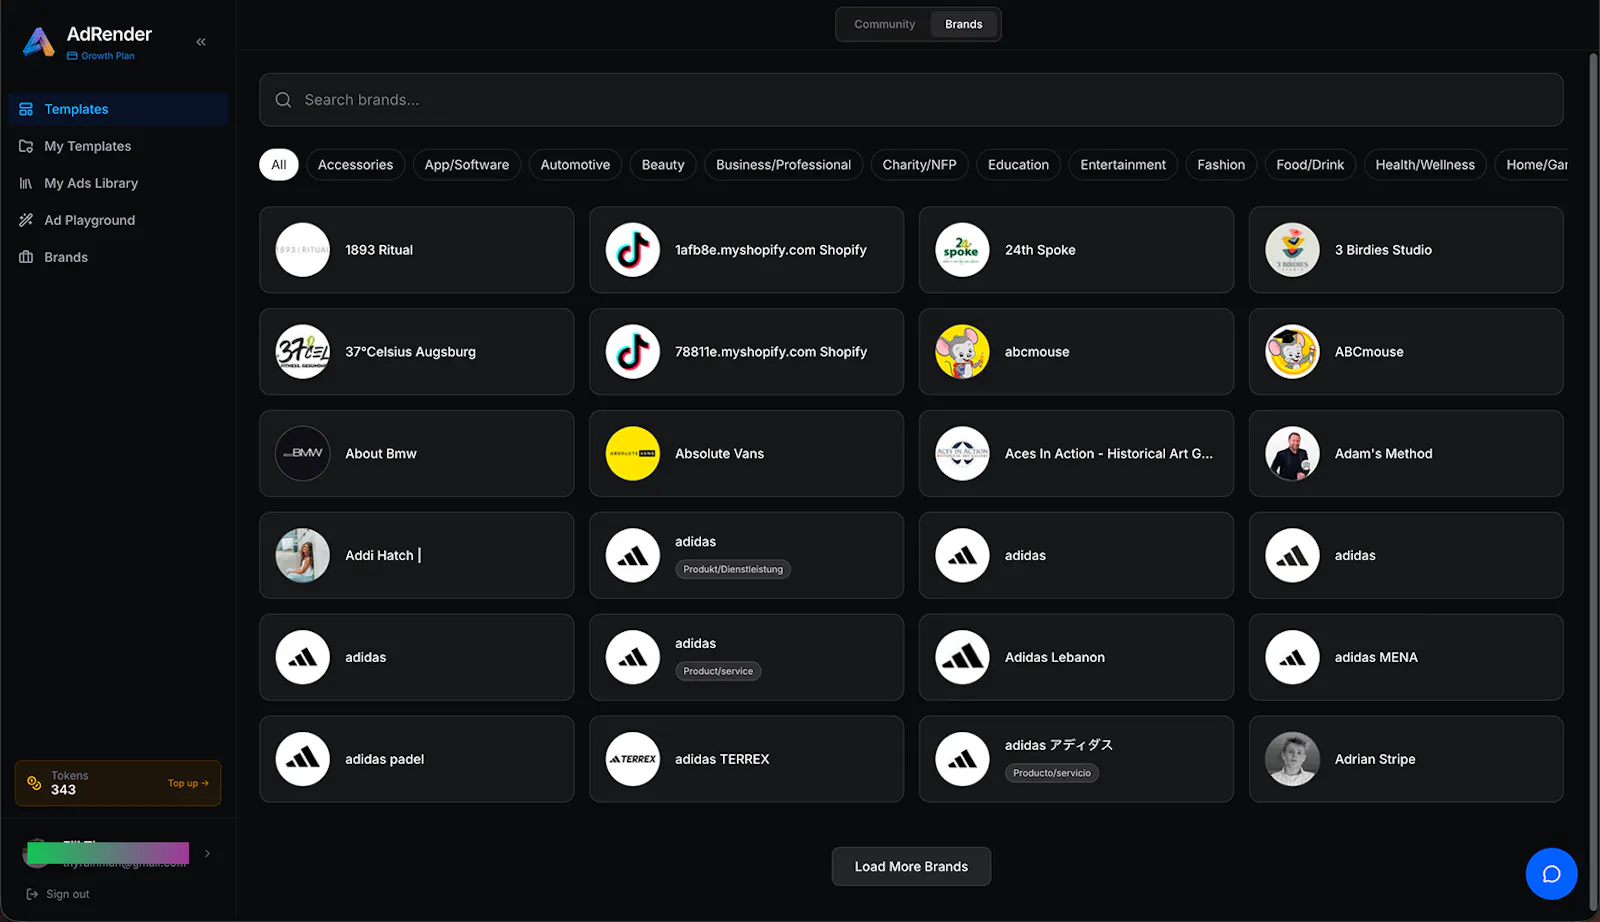Filter by Education category
The width and height of the screenshot is (1600, 922).
[1018, 165]
